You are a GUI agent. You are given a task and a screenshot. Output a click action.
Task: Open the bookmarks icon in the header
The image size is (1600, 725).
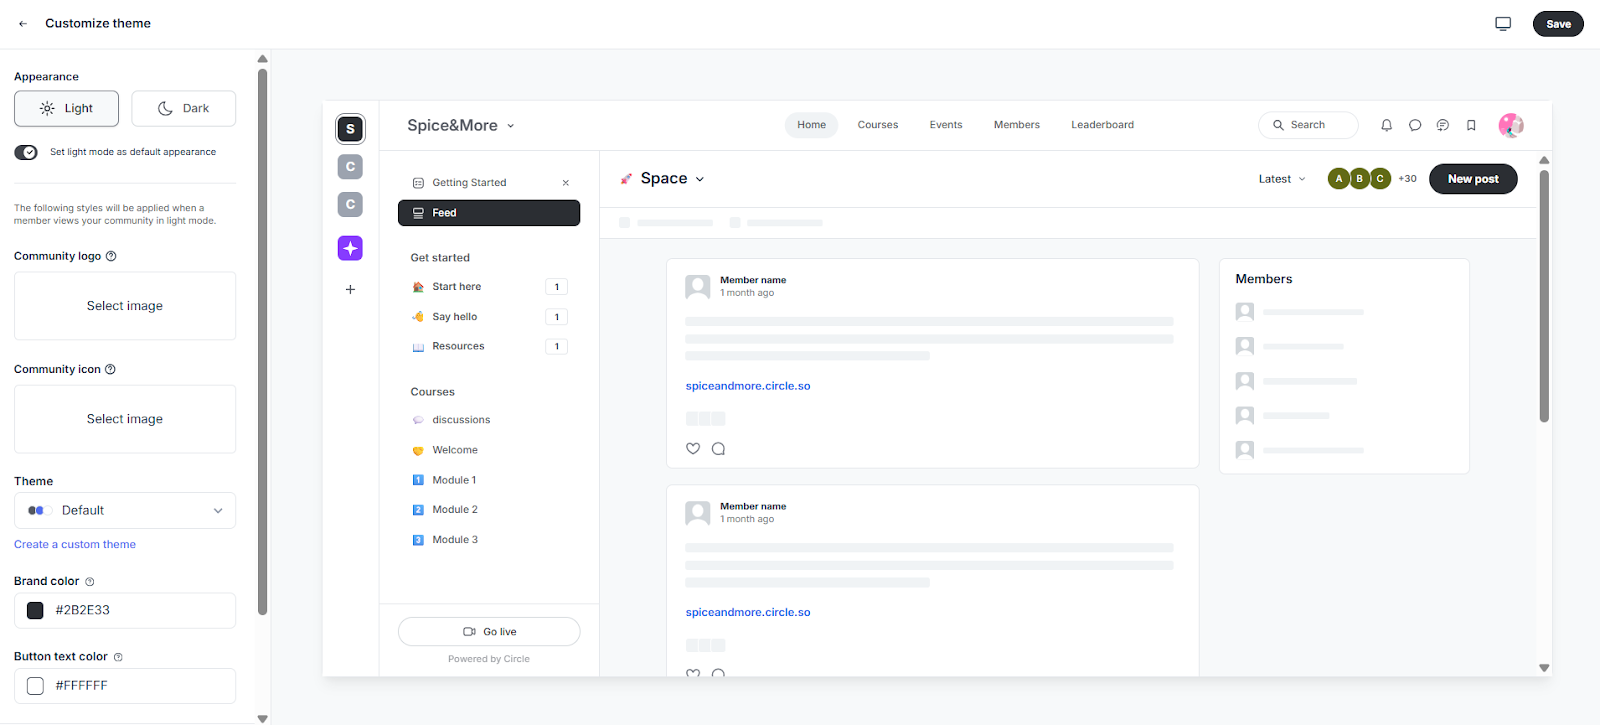(1471, 125)
